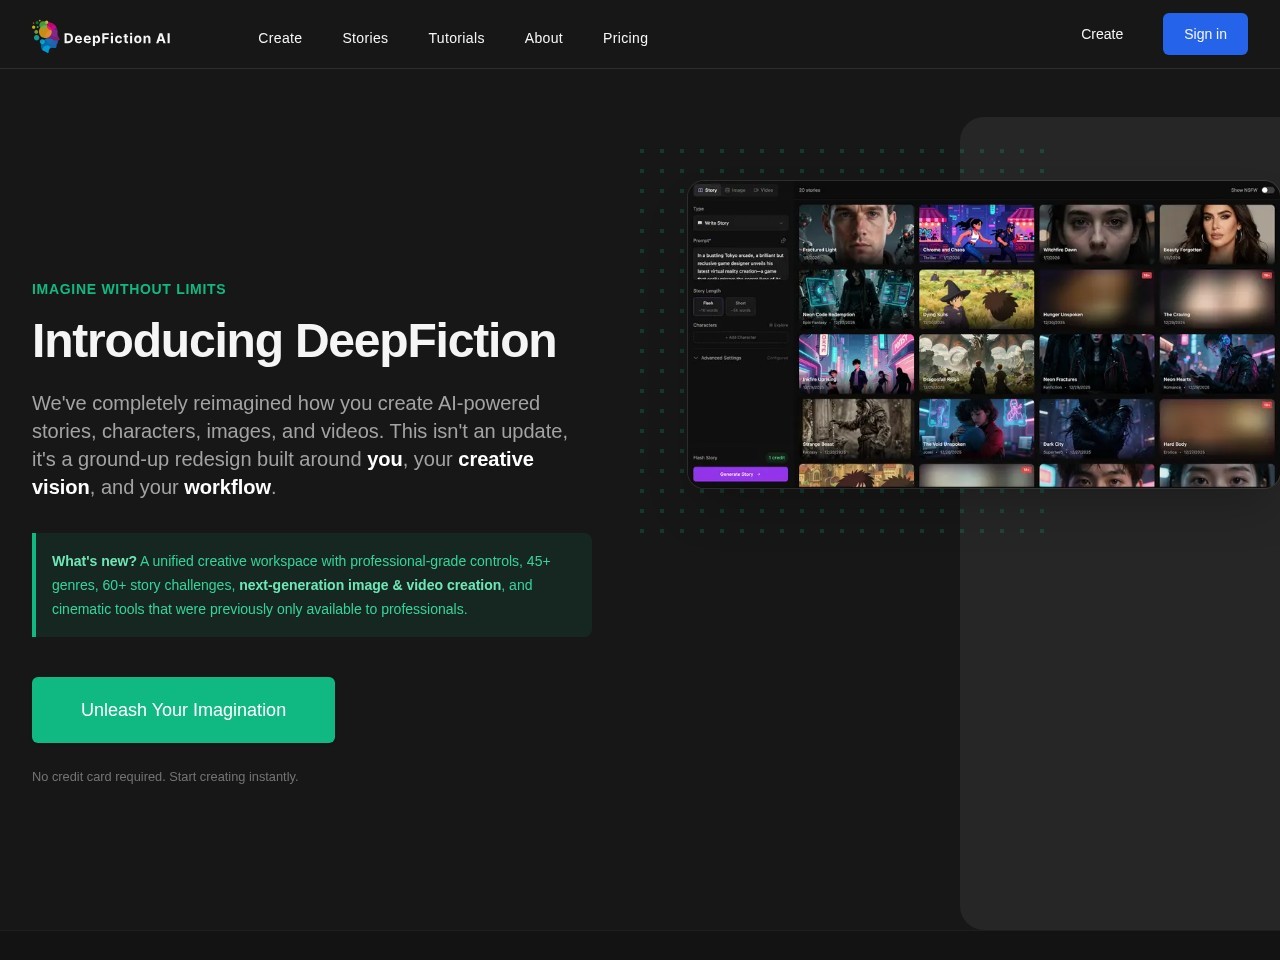Open the Dragonfall Reign story thumbnail
This screenshot has height=960, width=1280.
point(977,364)
